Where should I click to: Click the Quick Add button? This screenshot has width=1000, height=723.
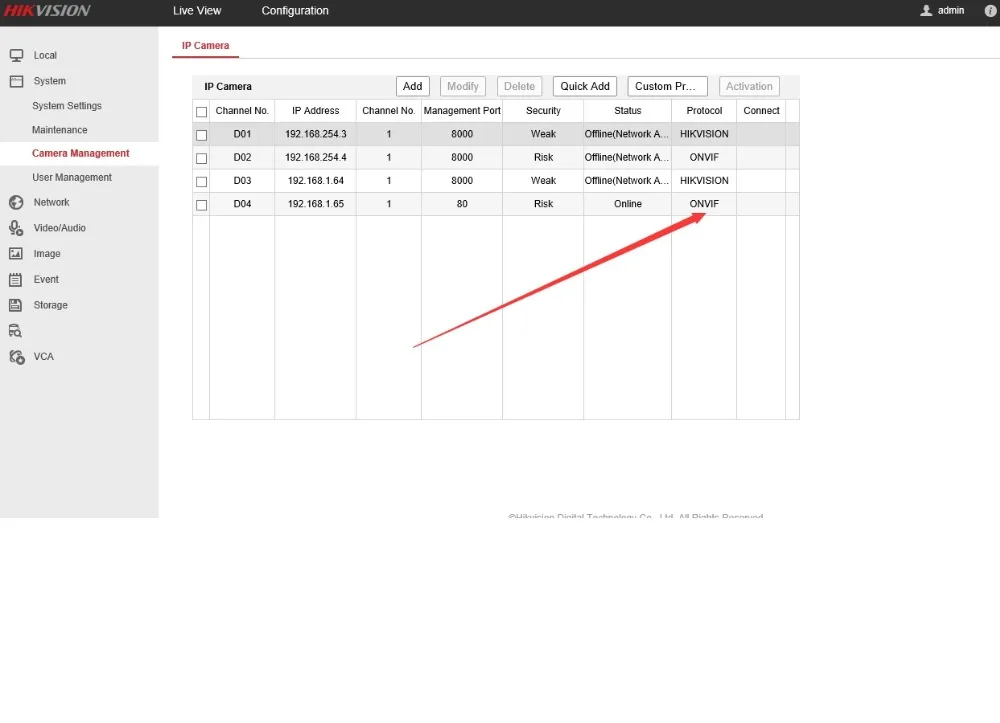point(585,87)
